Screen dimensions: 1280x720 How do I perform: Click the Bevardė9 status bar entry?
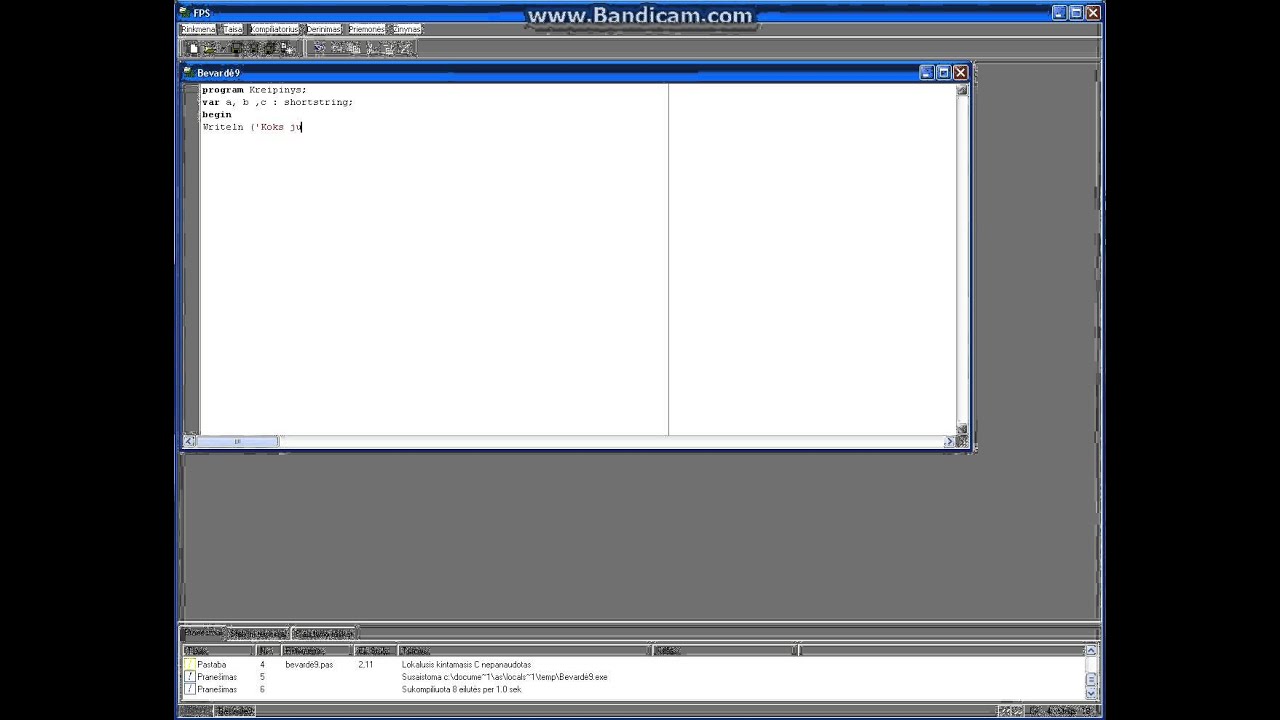(x=235, y=711)
